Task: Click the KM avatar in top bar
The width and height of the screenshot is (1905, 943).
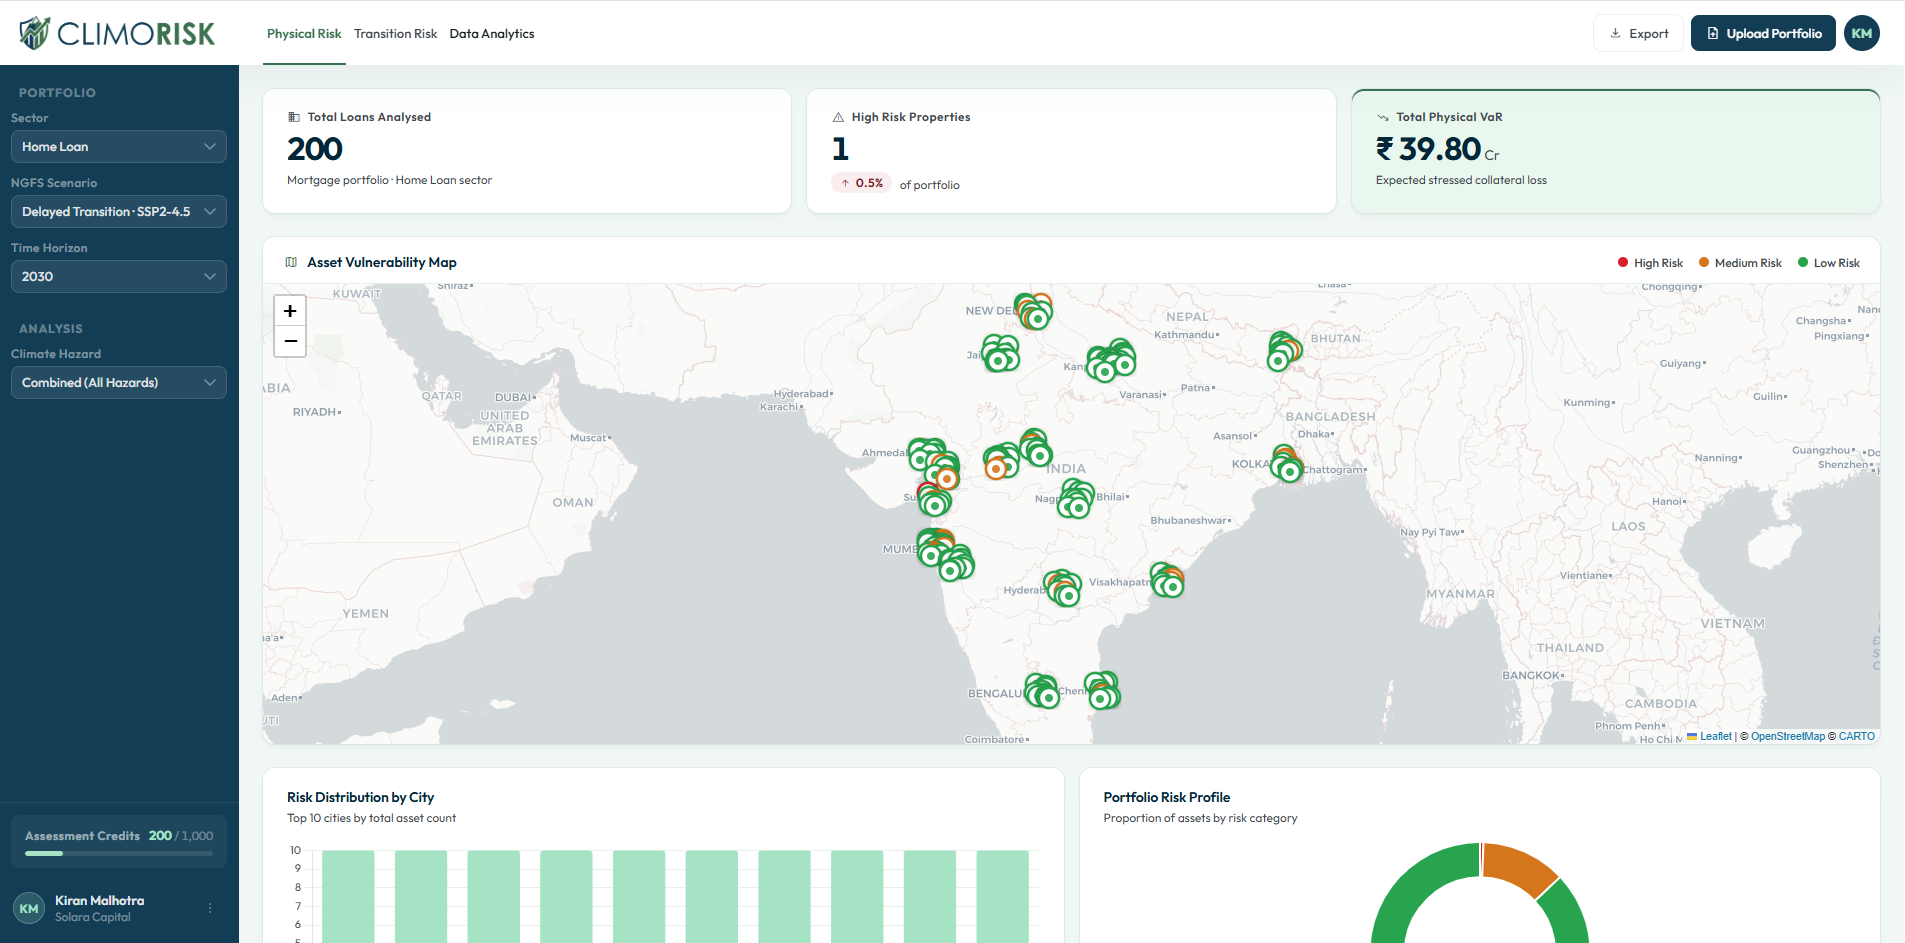Action: click(1861, 33)
